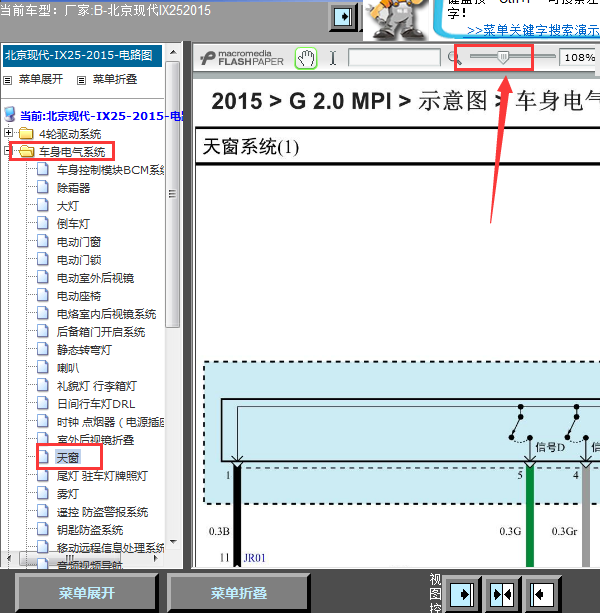Click the tree vertical scrollbar thumb
Viewport: 600px width, 613px height.
tap(172, 194)
